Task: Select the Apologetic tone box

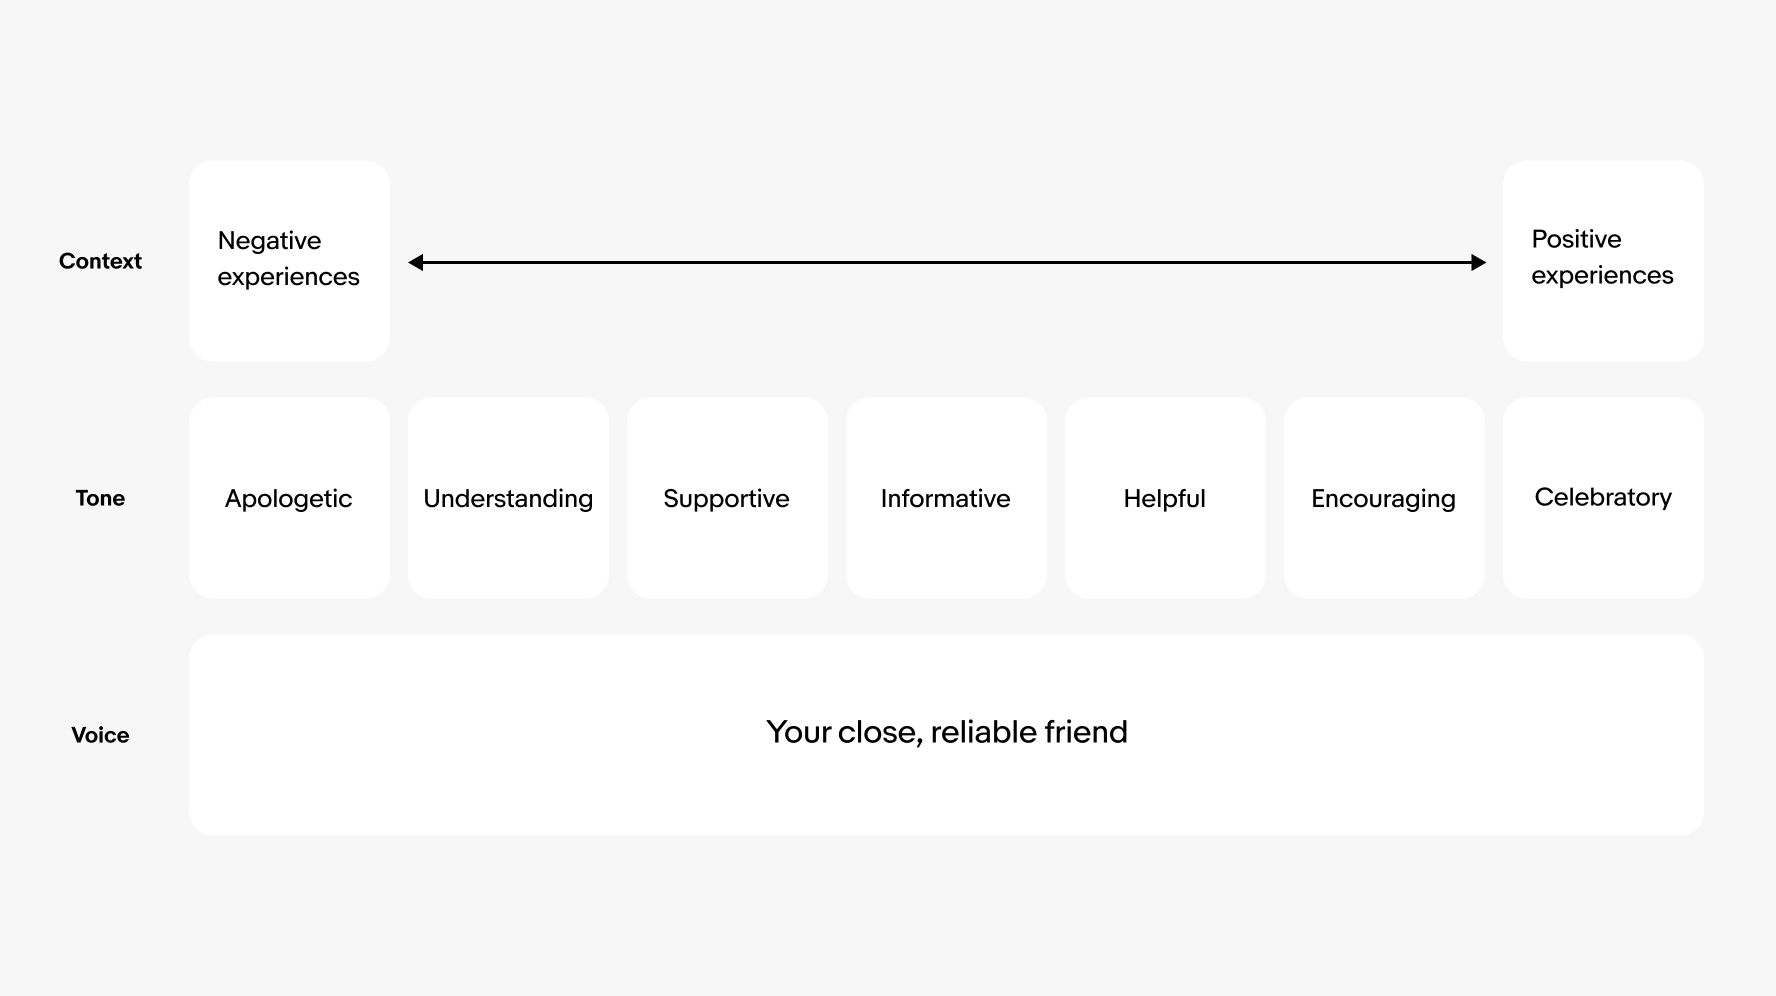Action: 289,498
